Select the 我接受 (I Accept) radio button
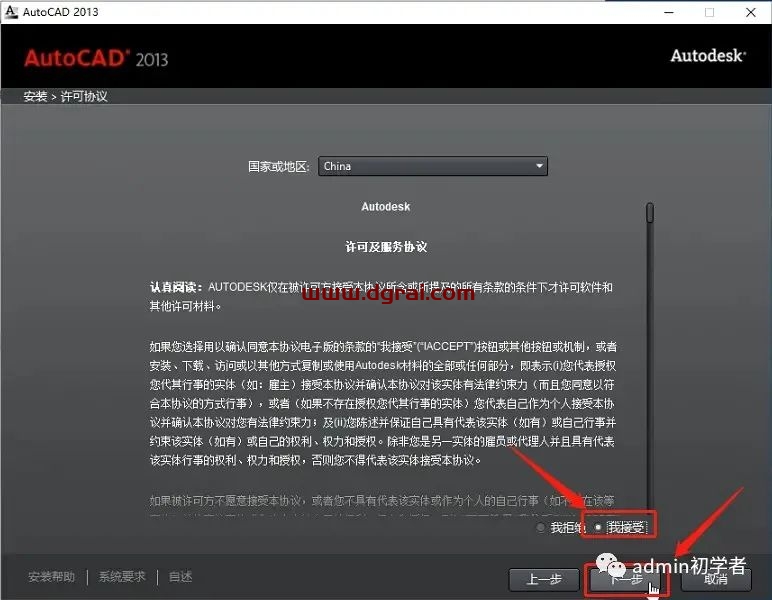The width and height of the screenshot is (772, 600). tap(598, 527)
